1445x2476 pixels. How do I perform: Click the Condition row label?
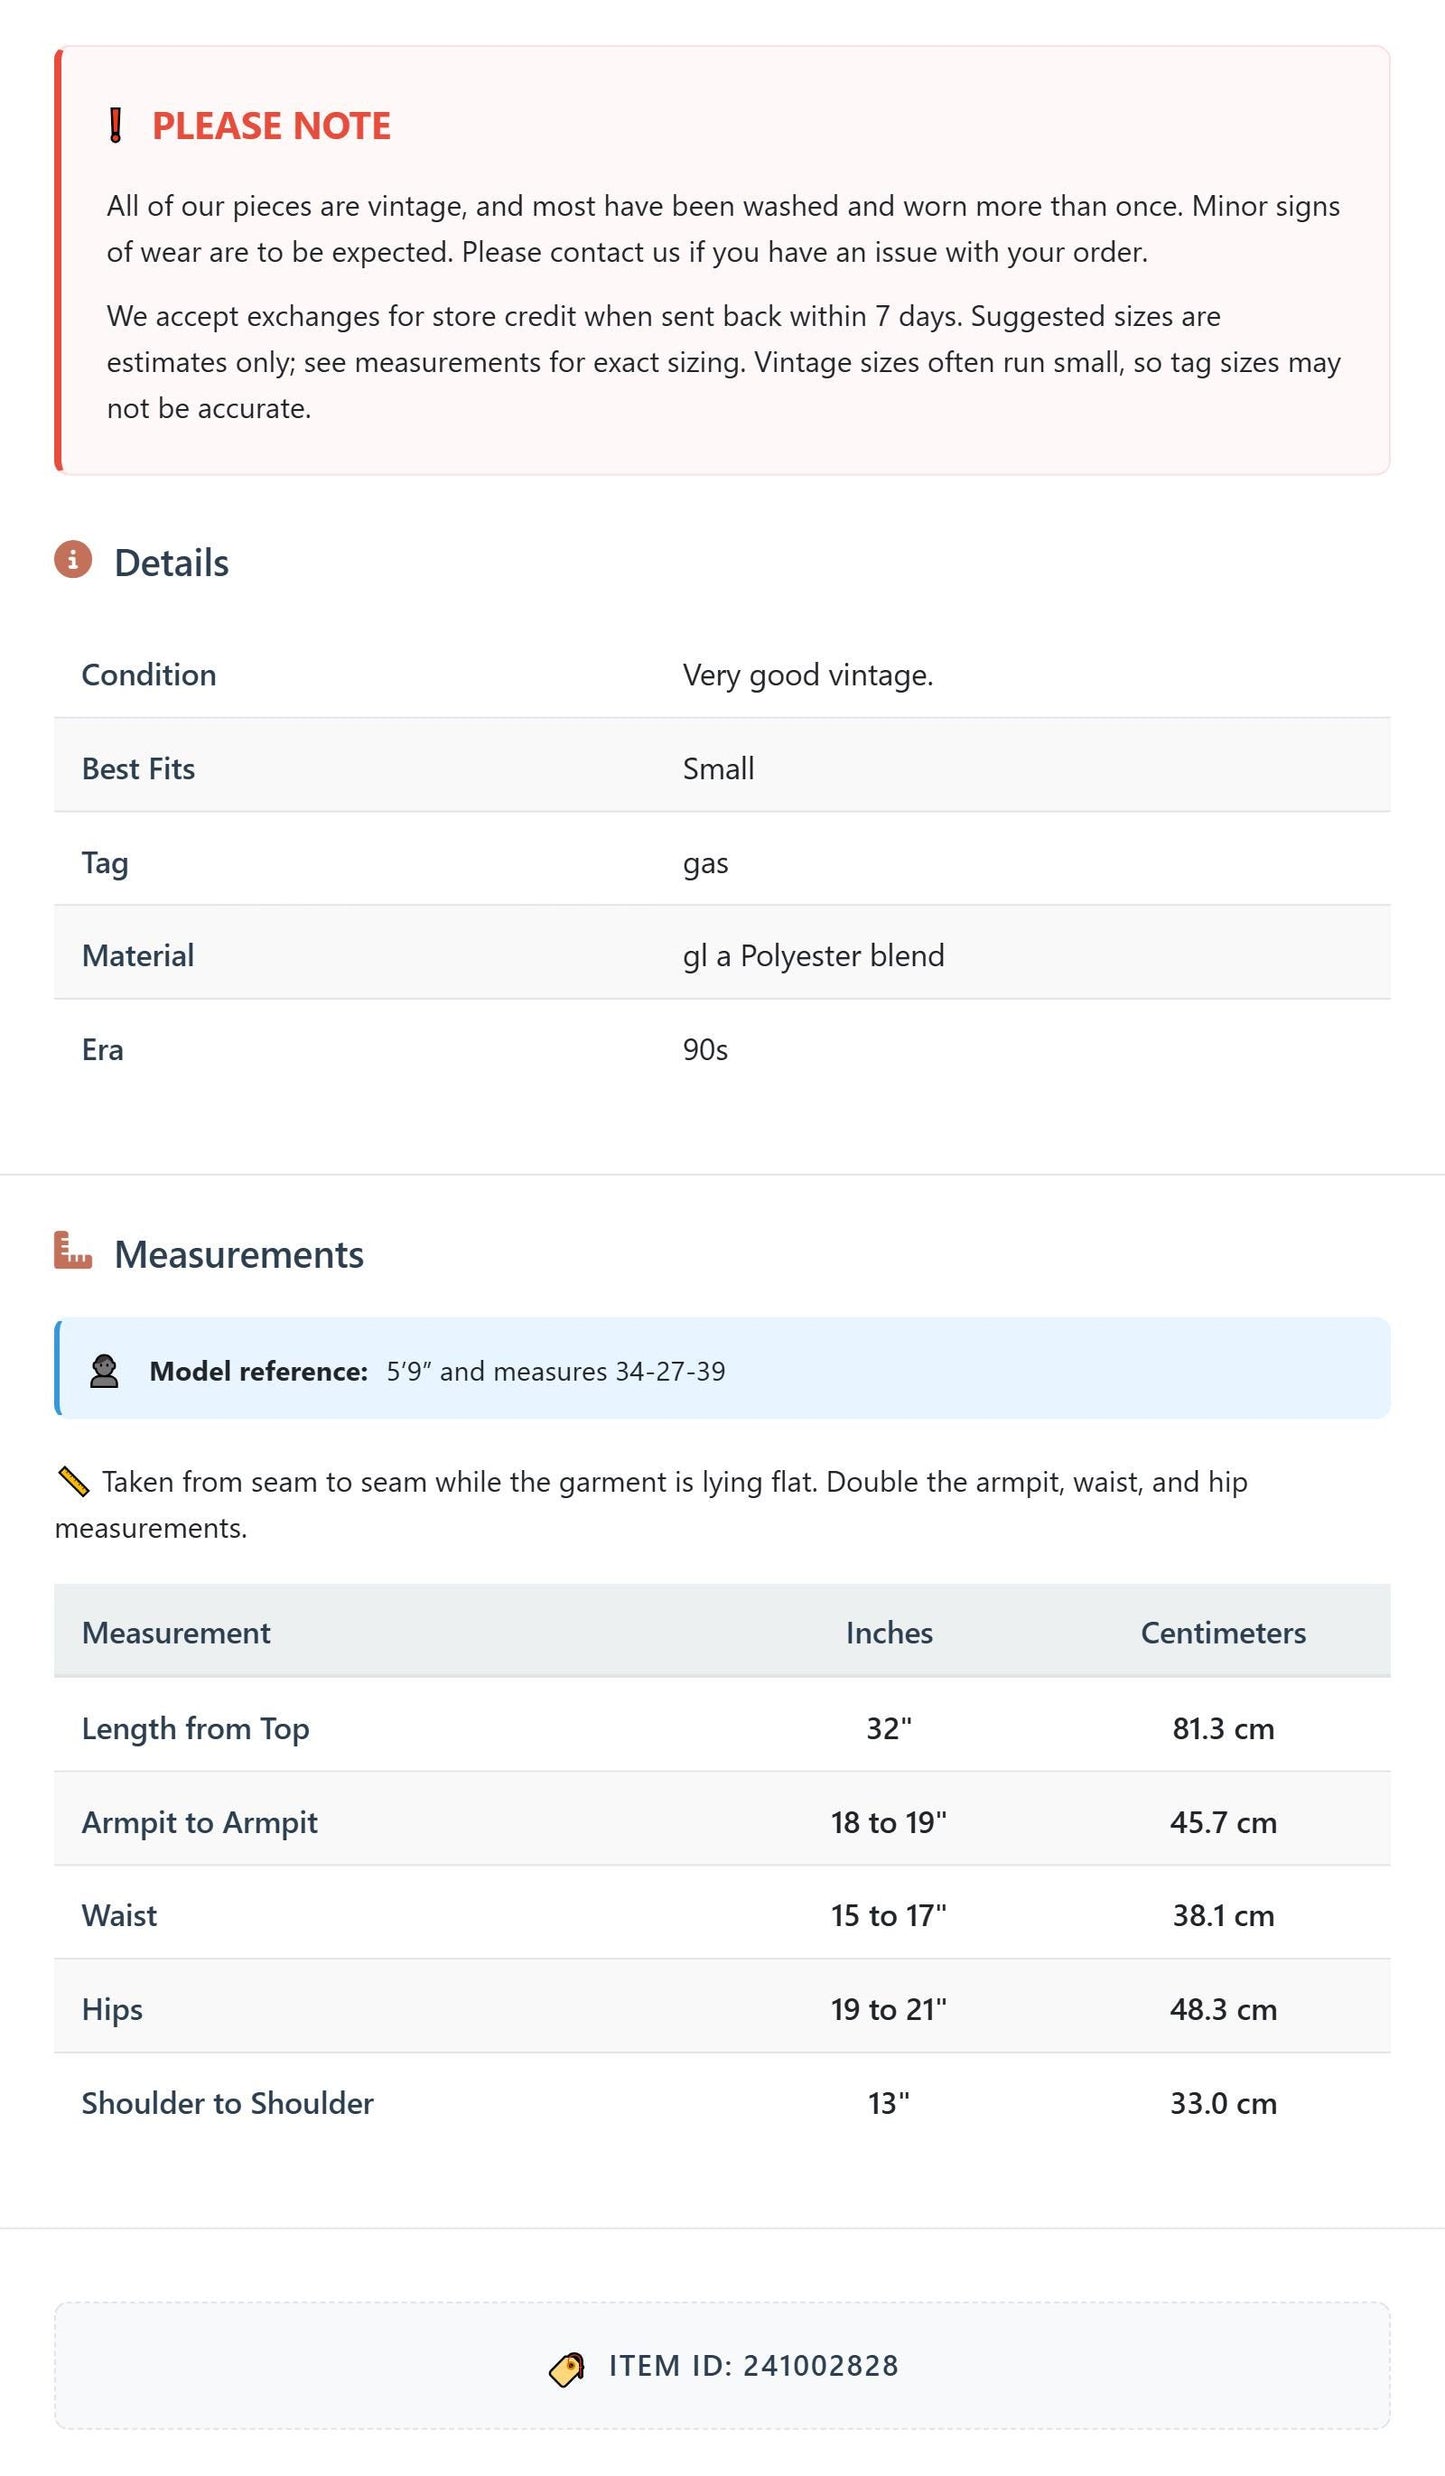[x=149, y=675]
